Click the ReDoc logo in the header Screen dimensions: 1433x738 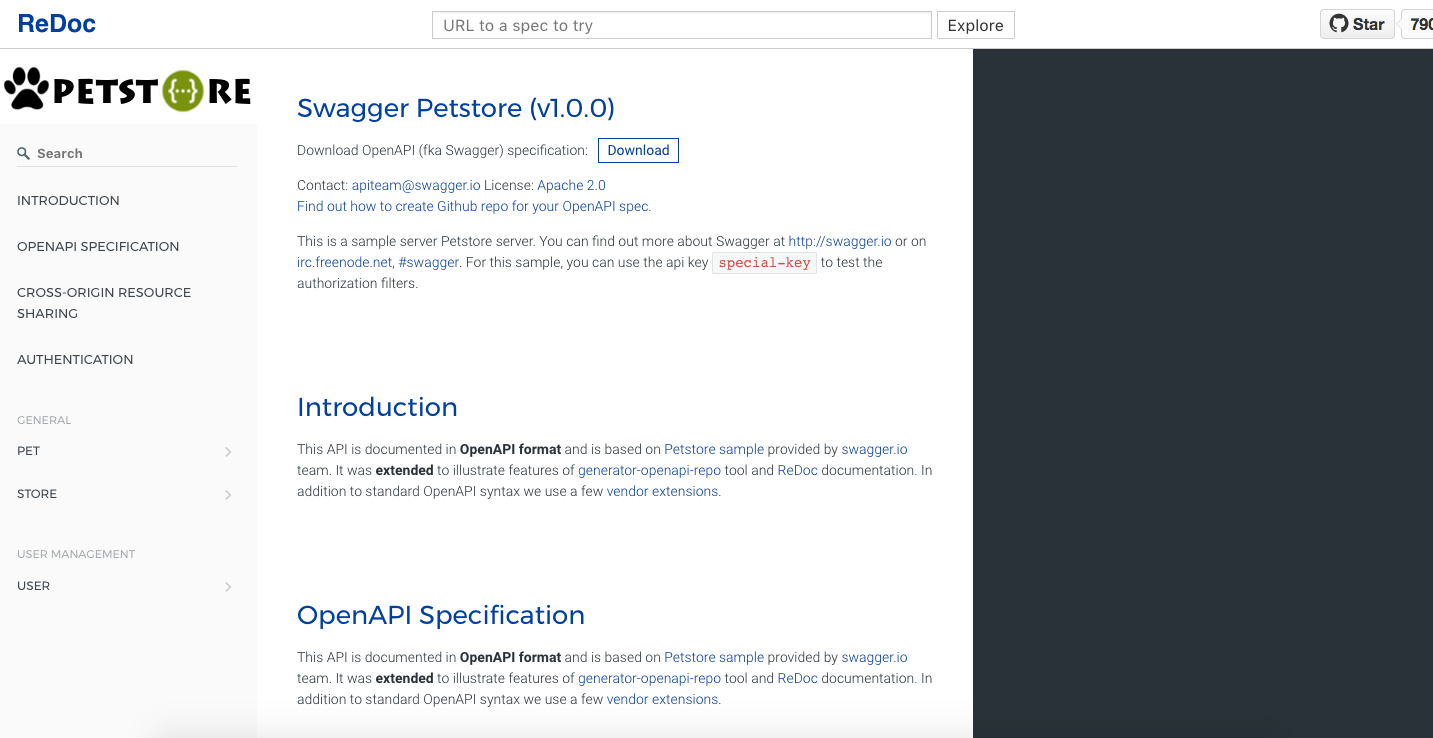pyautogui.click(x=56, y=23)
